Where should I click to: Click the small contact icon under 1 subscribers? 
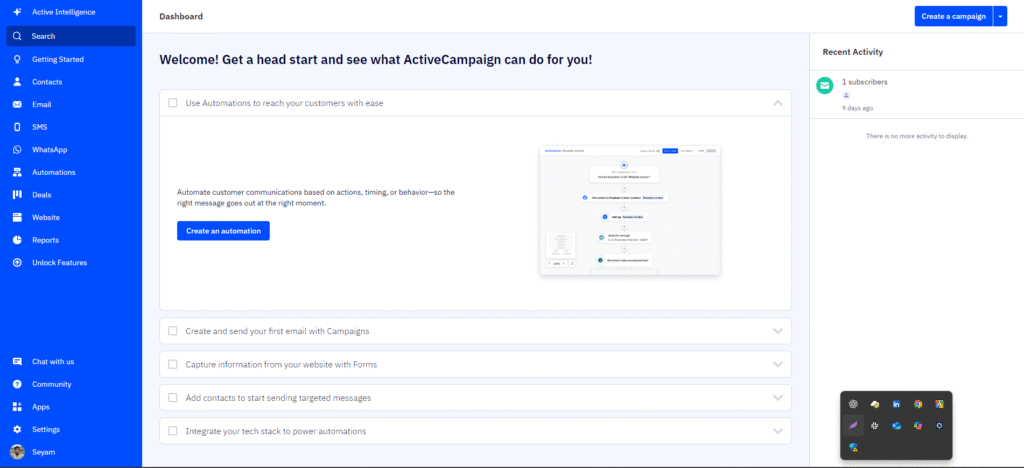click(846, 95)
